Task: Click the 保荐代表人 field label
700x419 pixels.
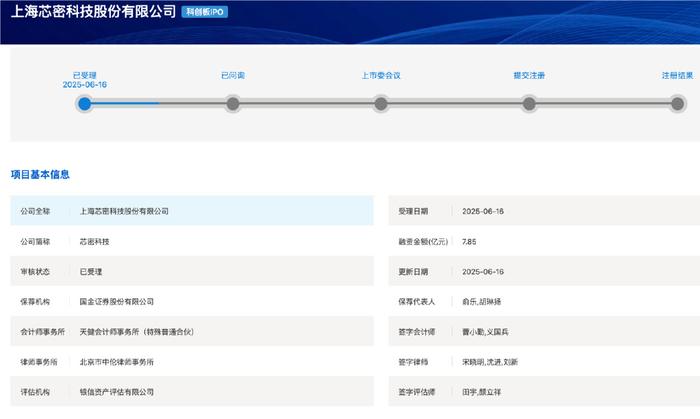Action: tap(417, 302)
